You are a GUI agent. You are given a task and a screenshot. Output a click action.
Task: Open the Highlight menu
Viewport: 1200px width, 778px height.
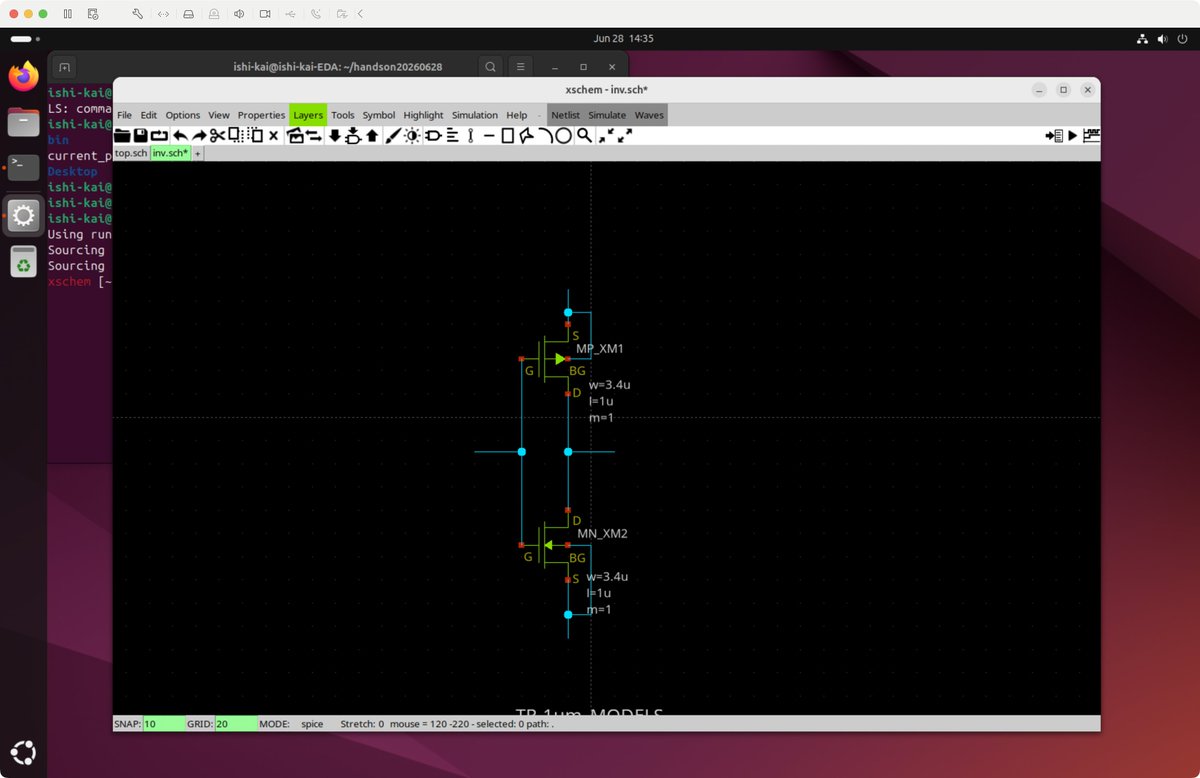(x=424, y=115)
